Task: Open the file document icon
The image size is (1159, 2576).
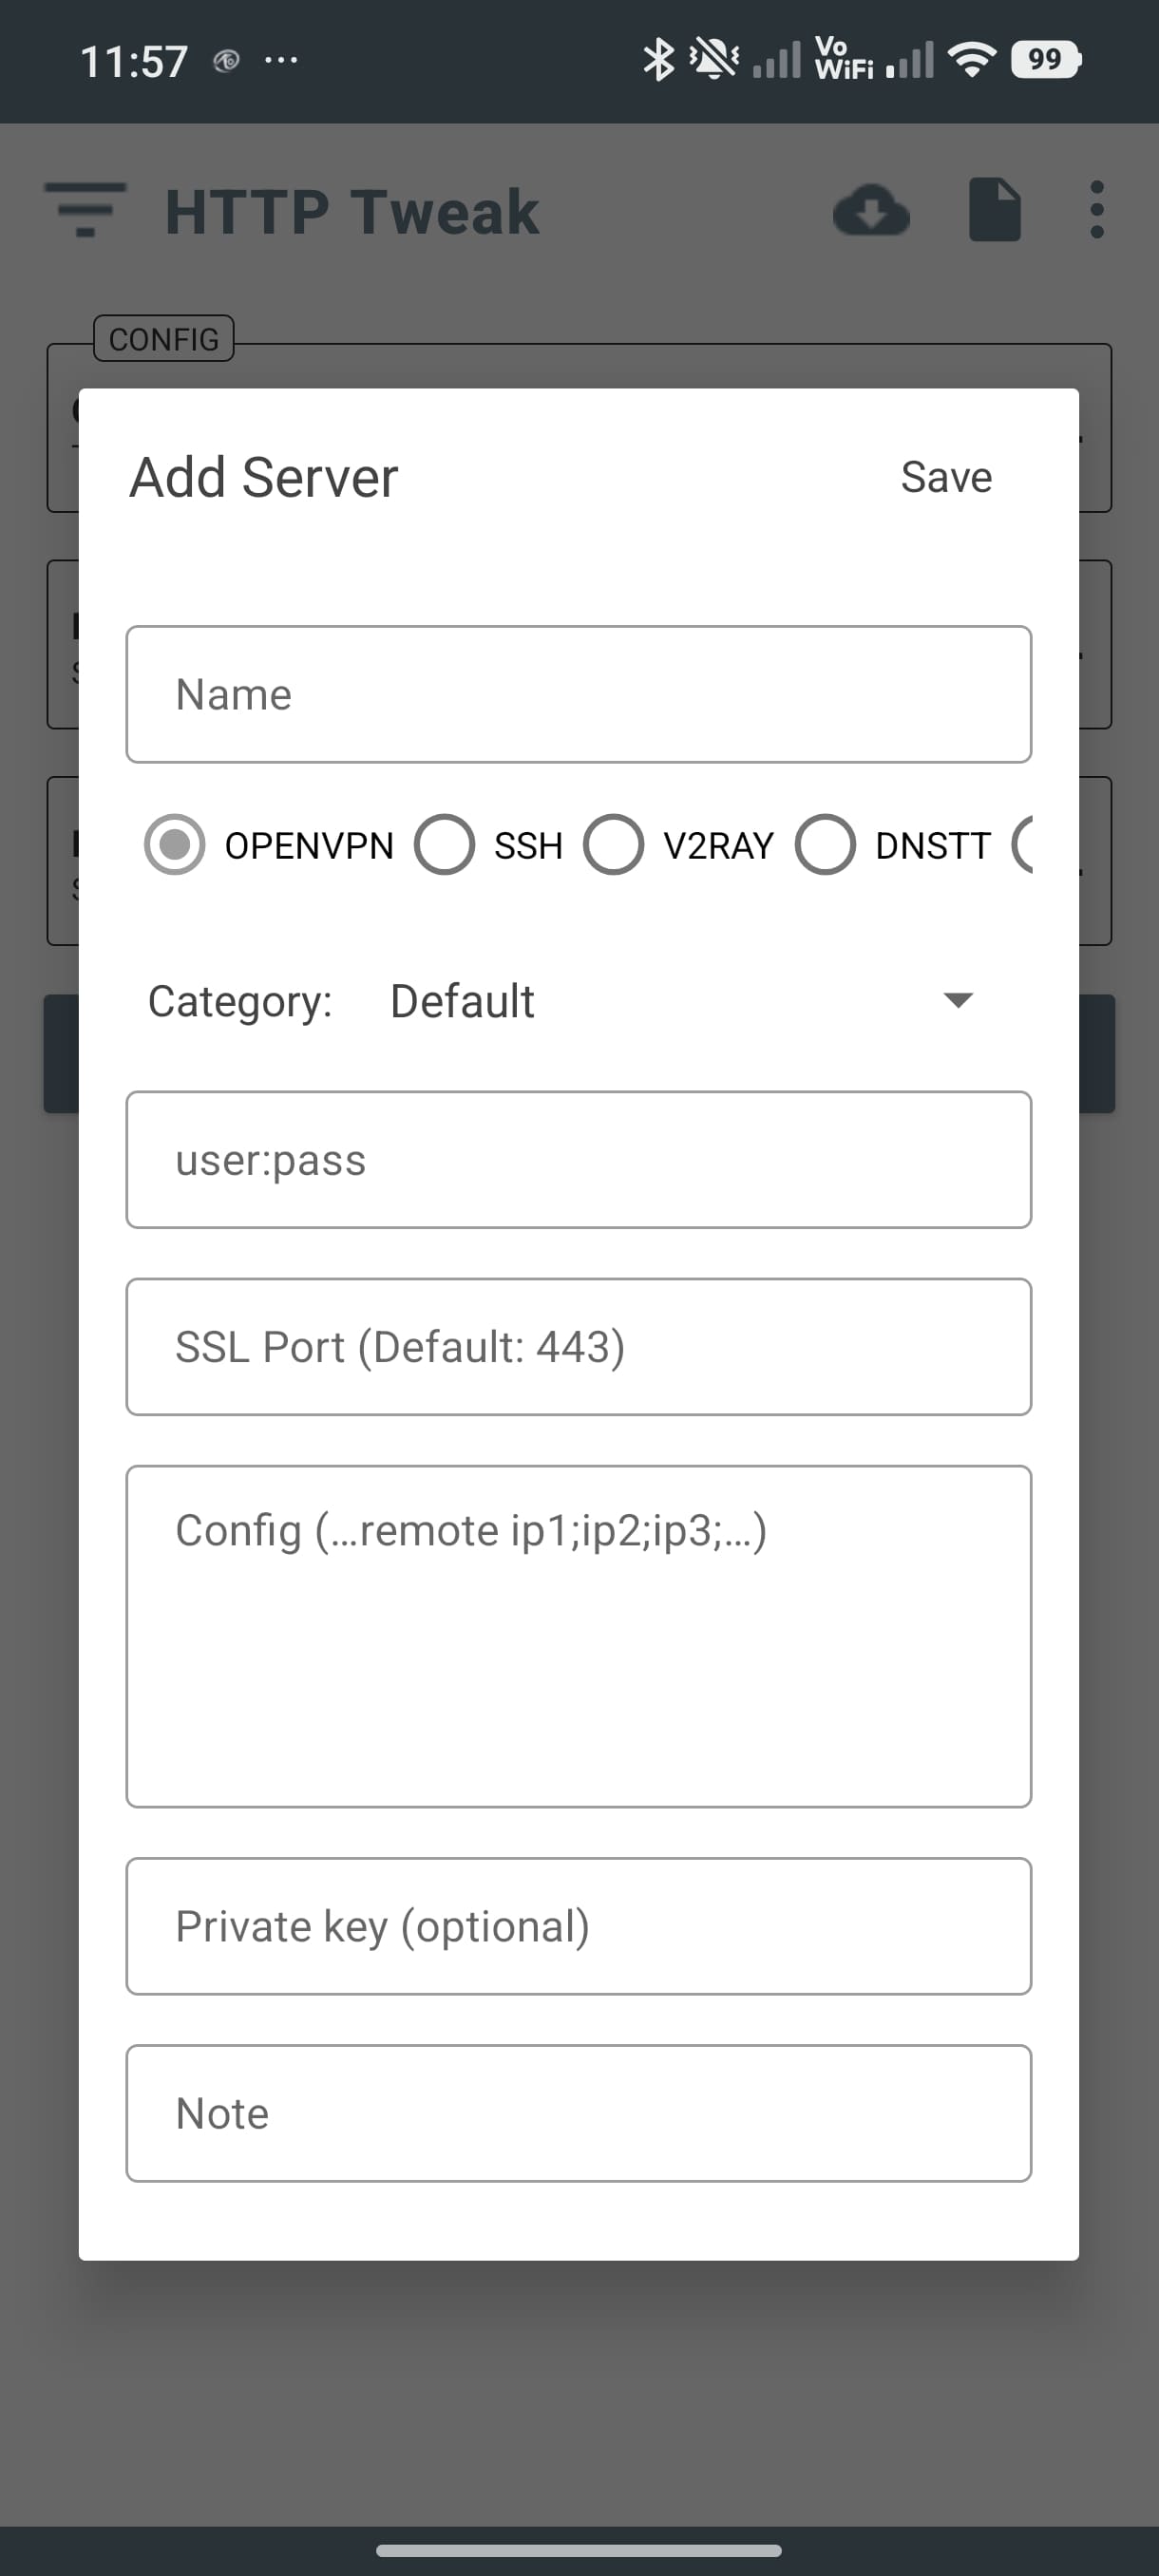Action: tap(995, 210)
